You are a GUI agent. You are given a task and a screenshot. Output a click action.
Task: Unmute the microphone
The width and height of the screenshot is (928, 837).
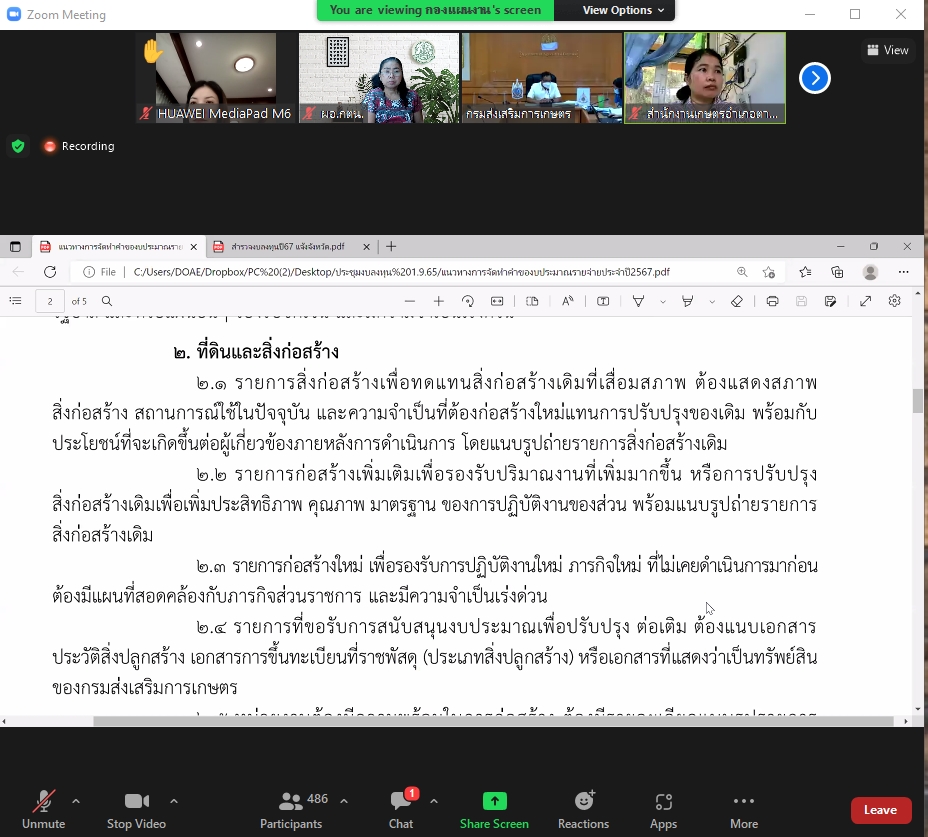click(x=43, y=808)
